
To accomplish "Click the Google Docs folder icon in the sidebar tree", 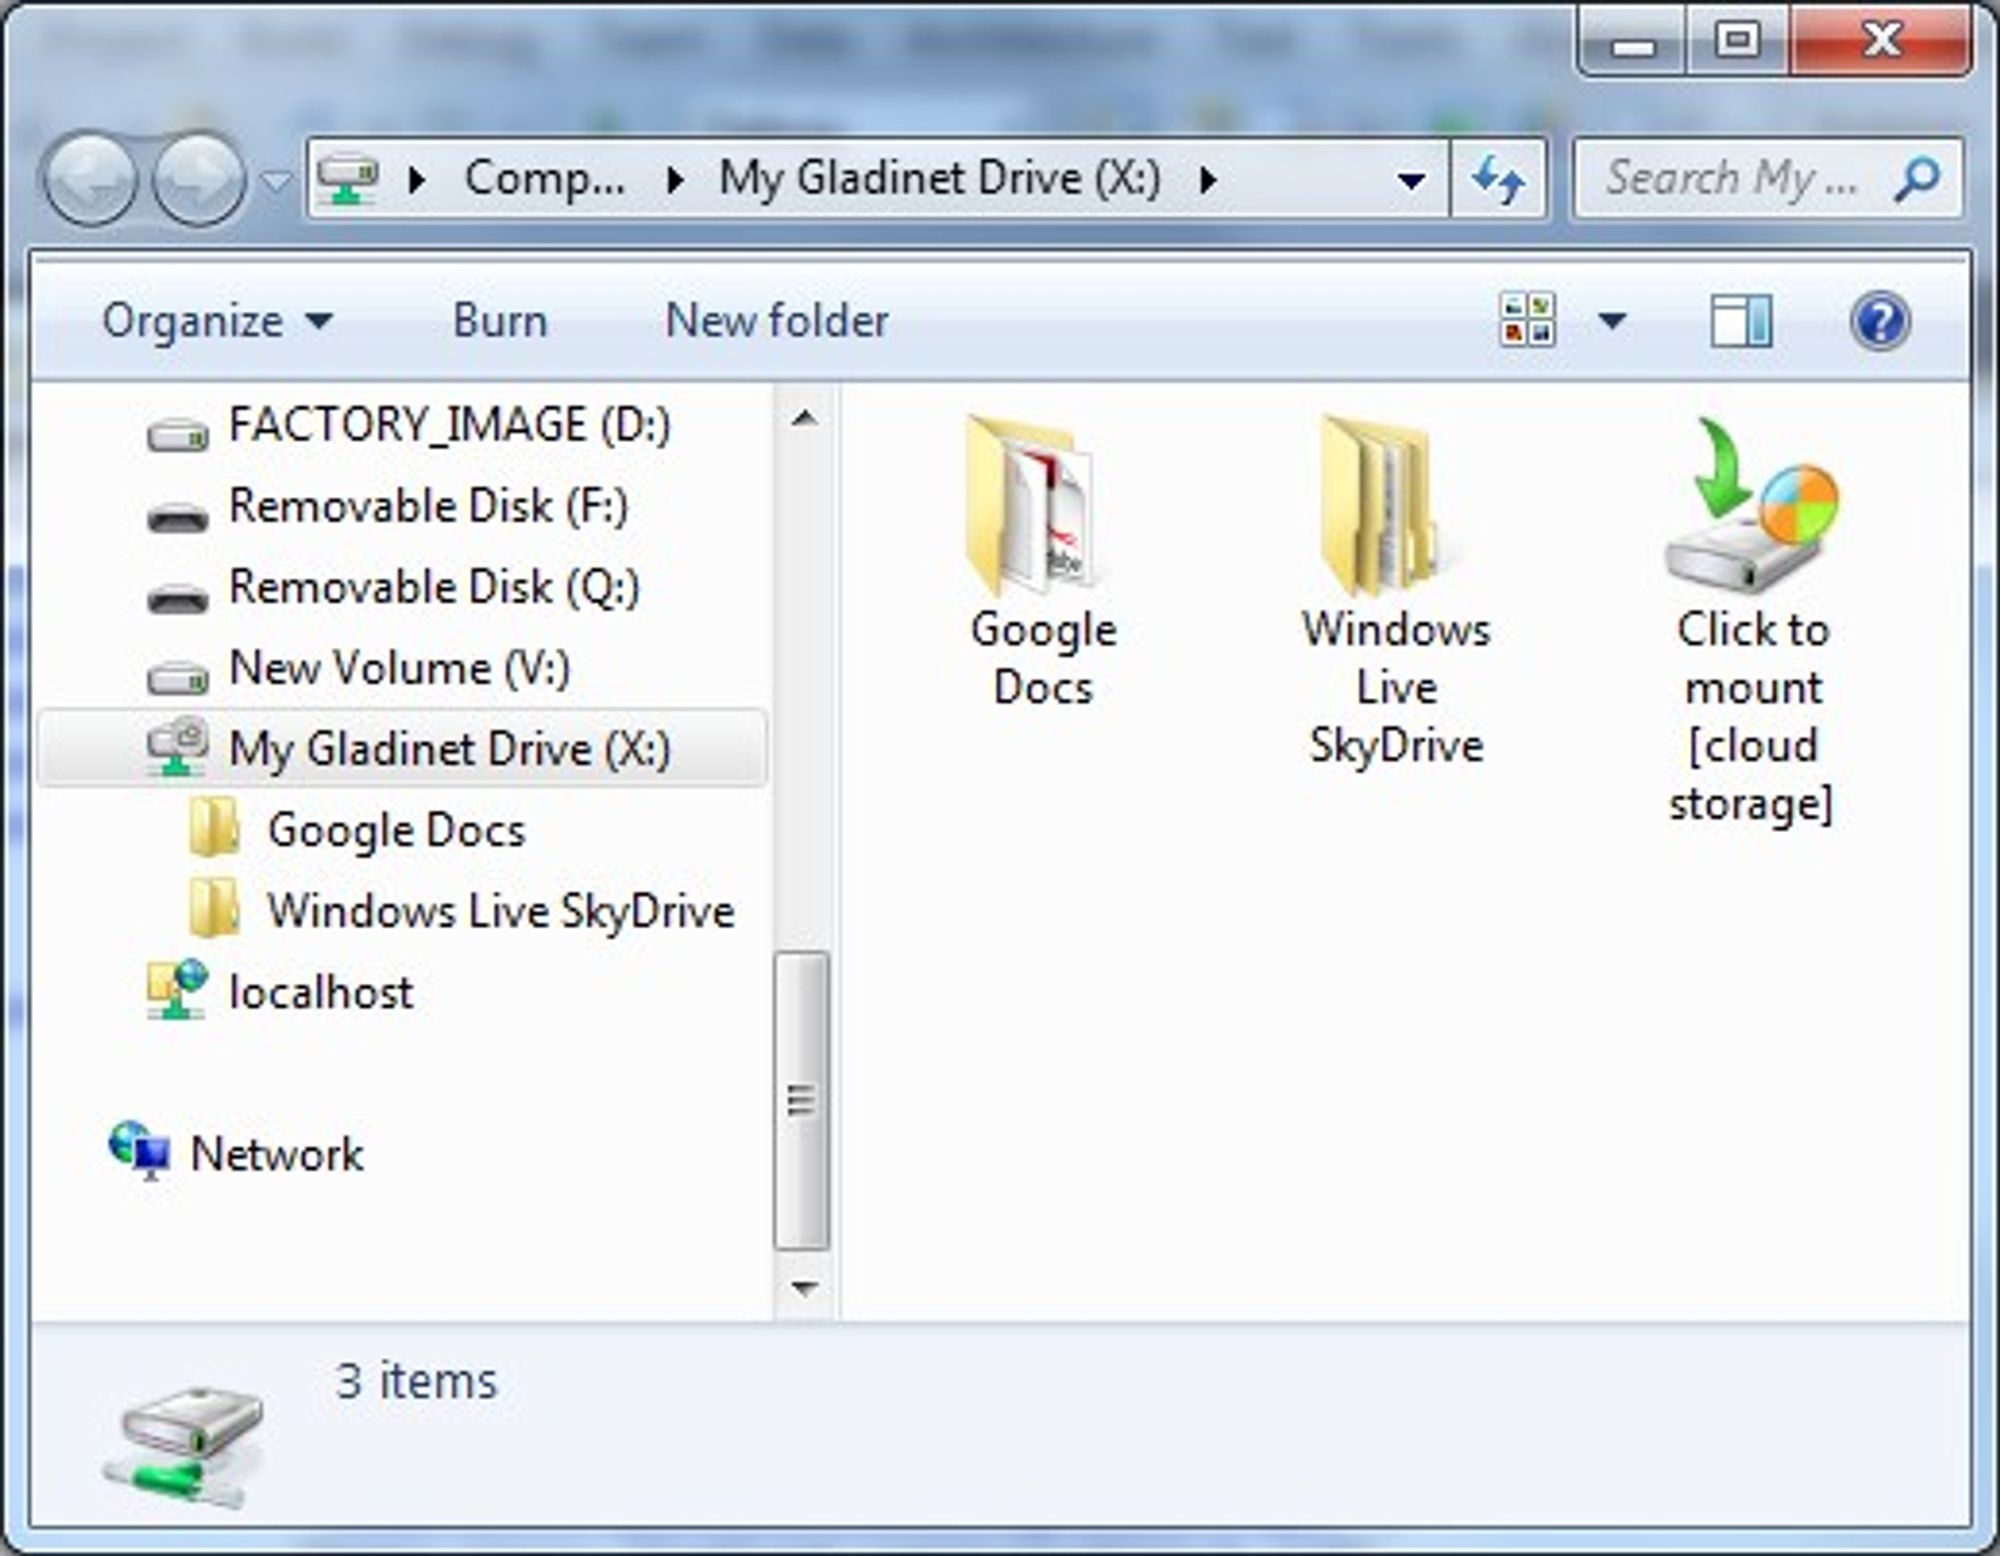I will point(214,827).
